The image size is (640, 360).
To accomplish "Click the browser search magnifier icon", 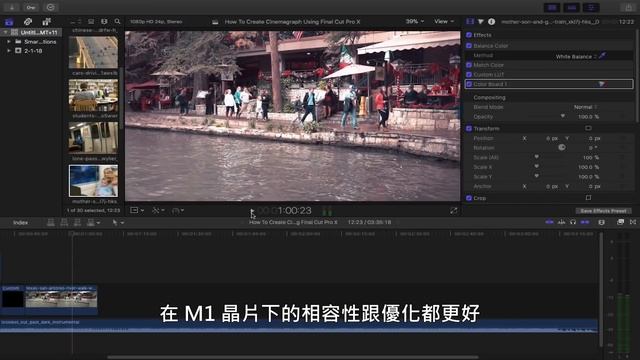I will pos(118,22).
